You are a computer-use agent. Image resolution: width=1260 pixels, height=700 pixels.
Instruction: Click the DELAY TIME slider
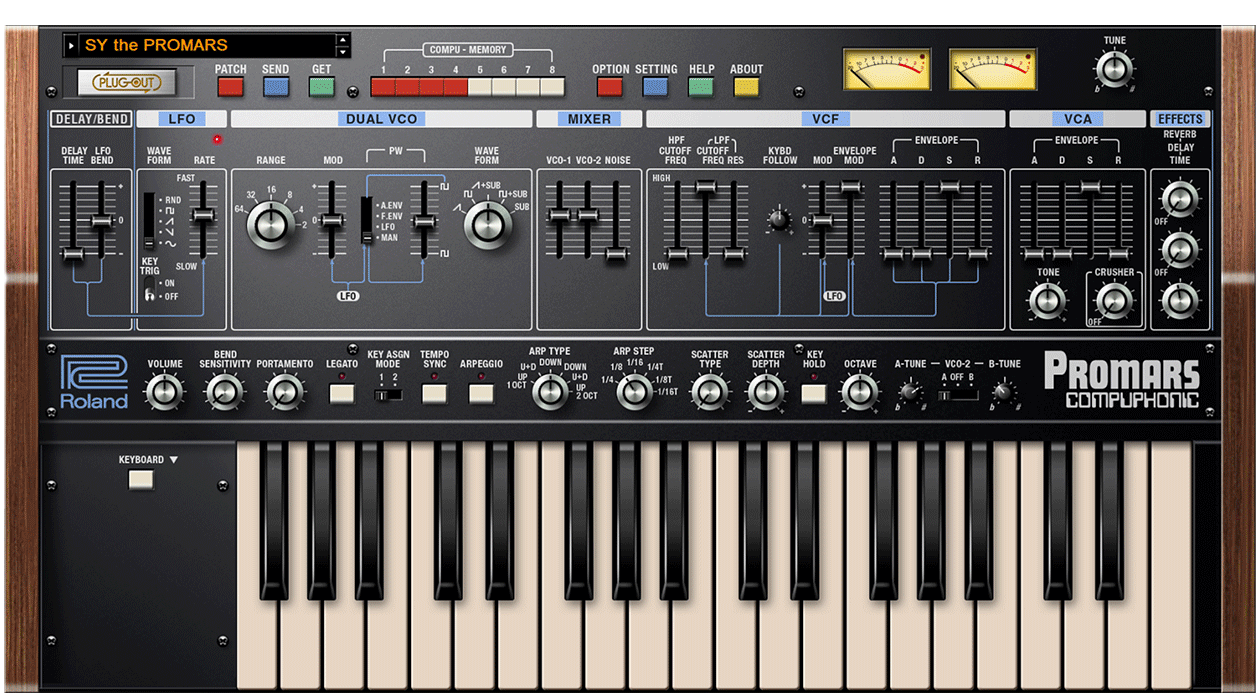coord(72,256)
